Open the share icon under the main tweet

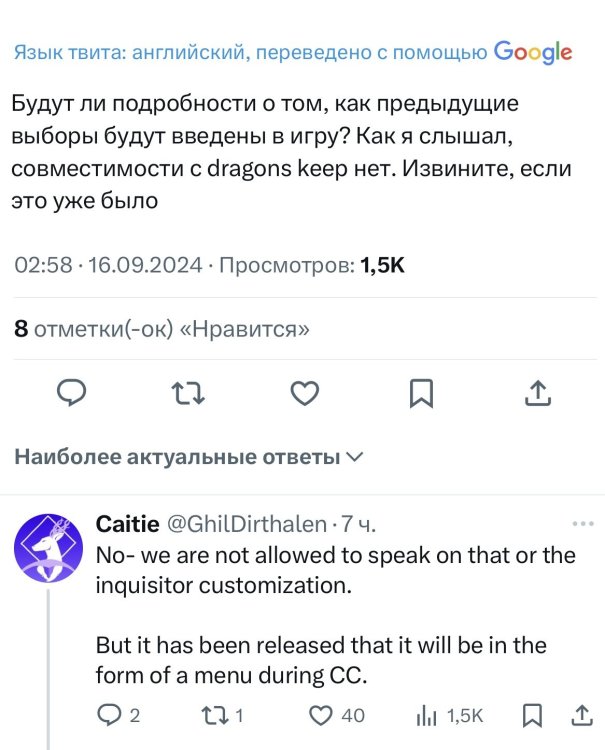tap(538, 393)
